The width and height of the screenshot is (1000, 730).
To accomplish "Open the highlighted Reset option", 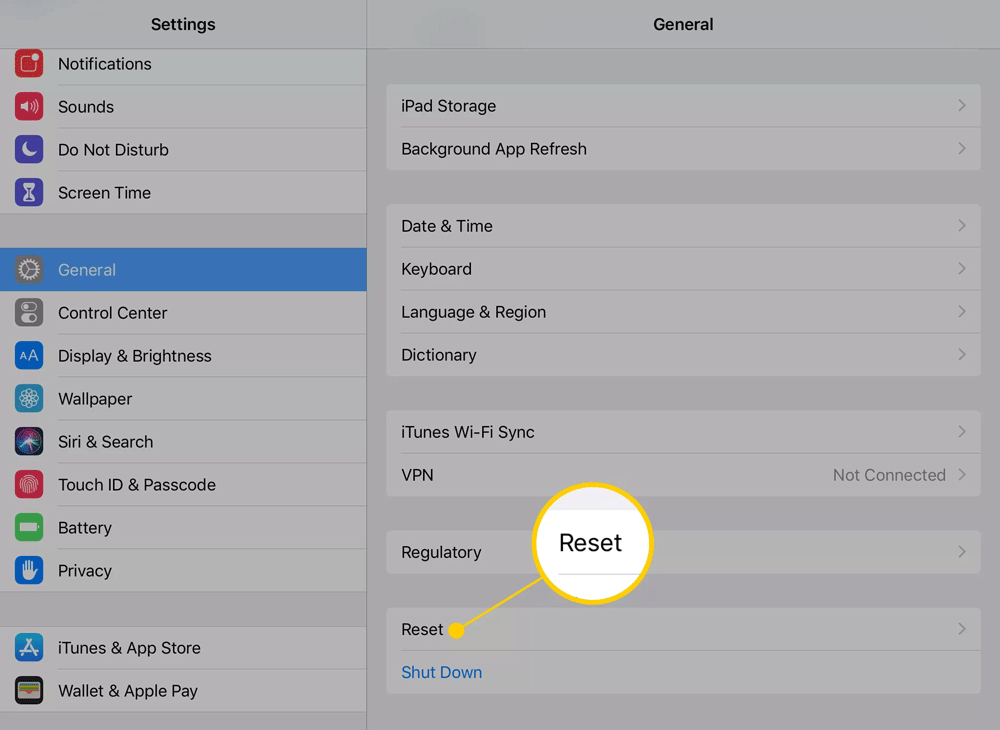I will point(421,629).
